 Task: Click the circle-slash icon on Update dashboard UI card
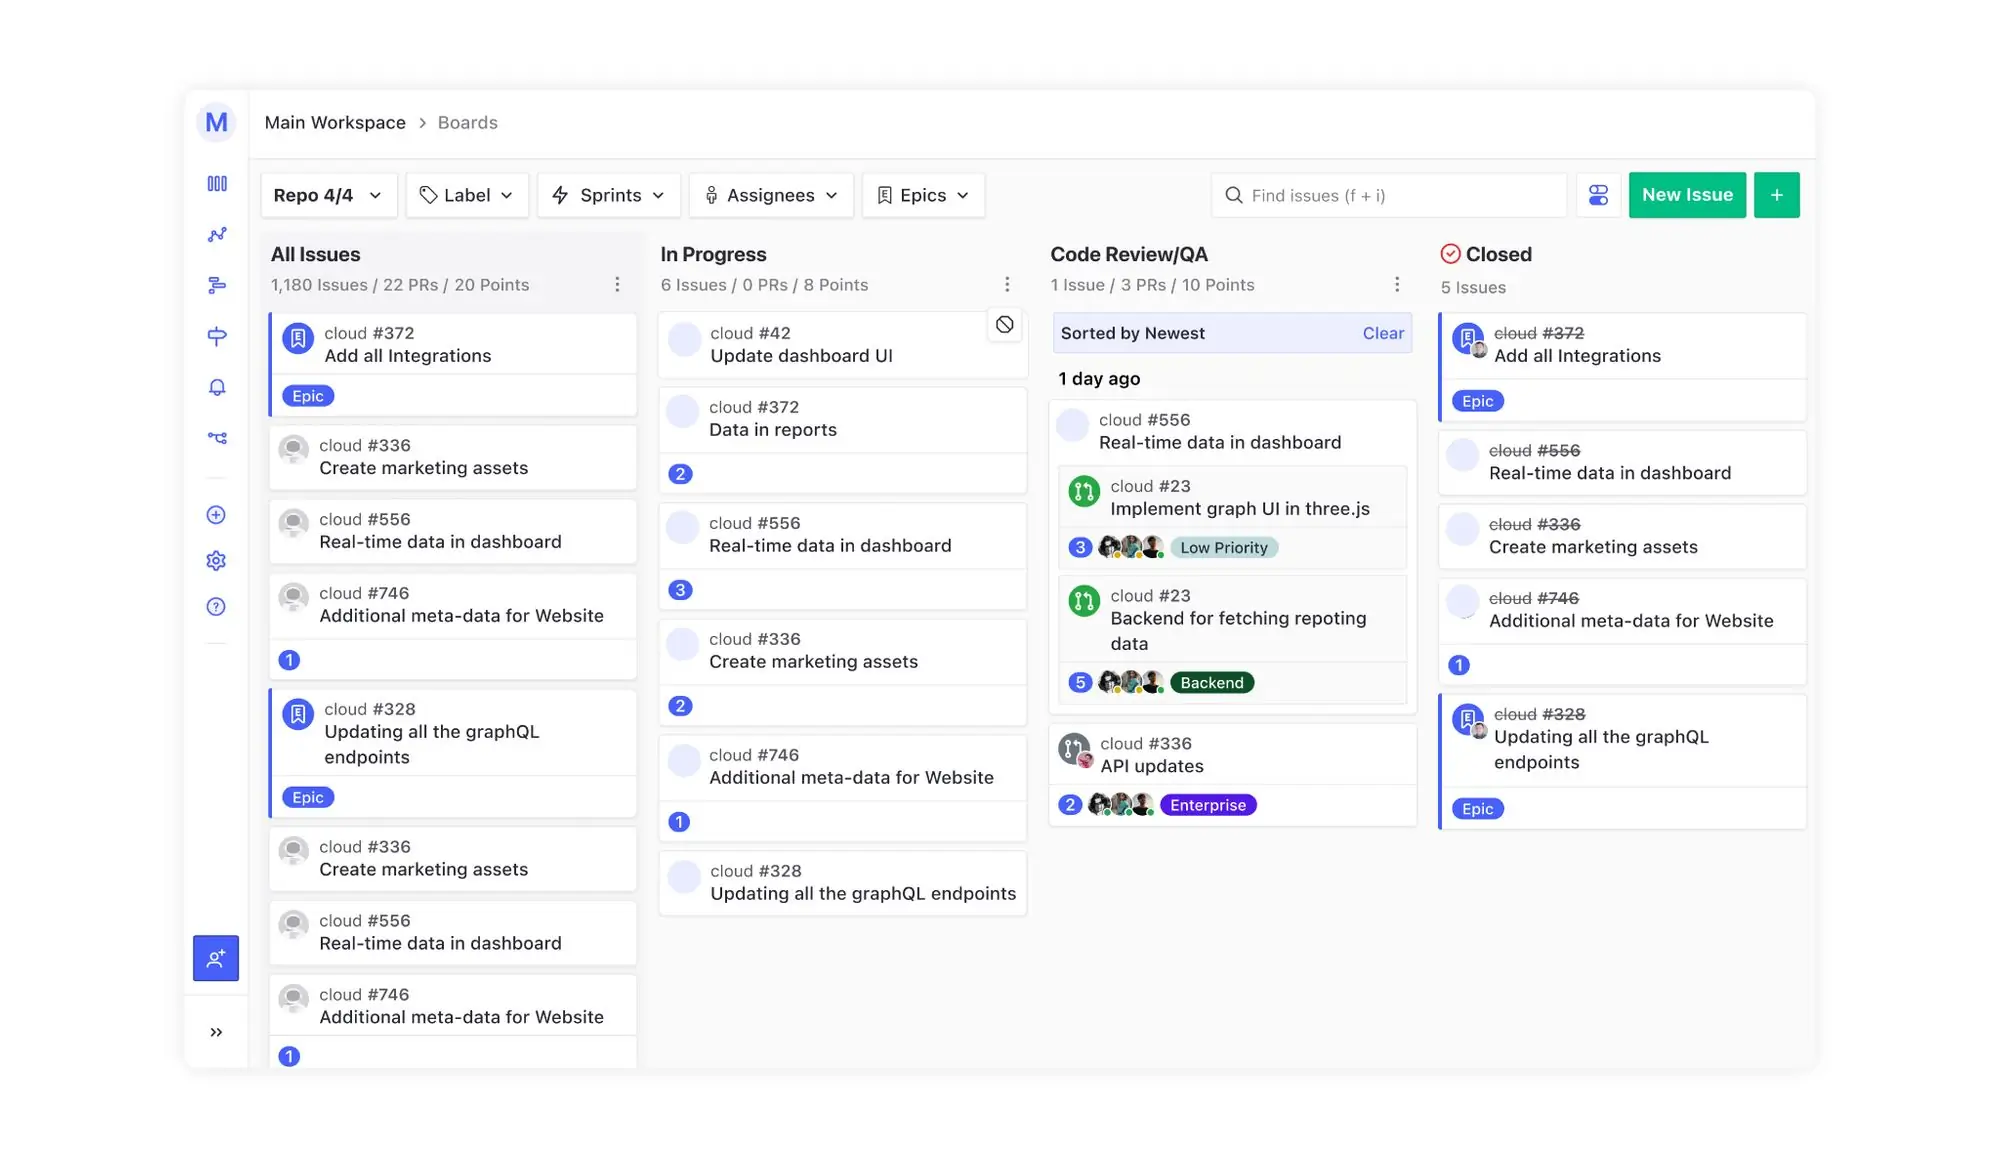1005,324
